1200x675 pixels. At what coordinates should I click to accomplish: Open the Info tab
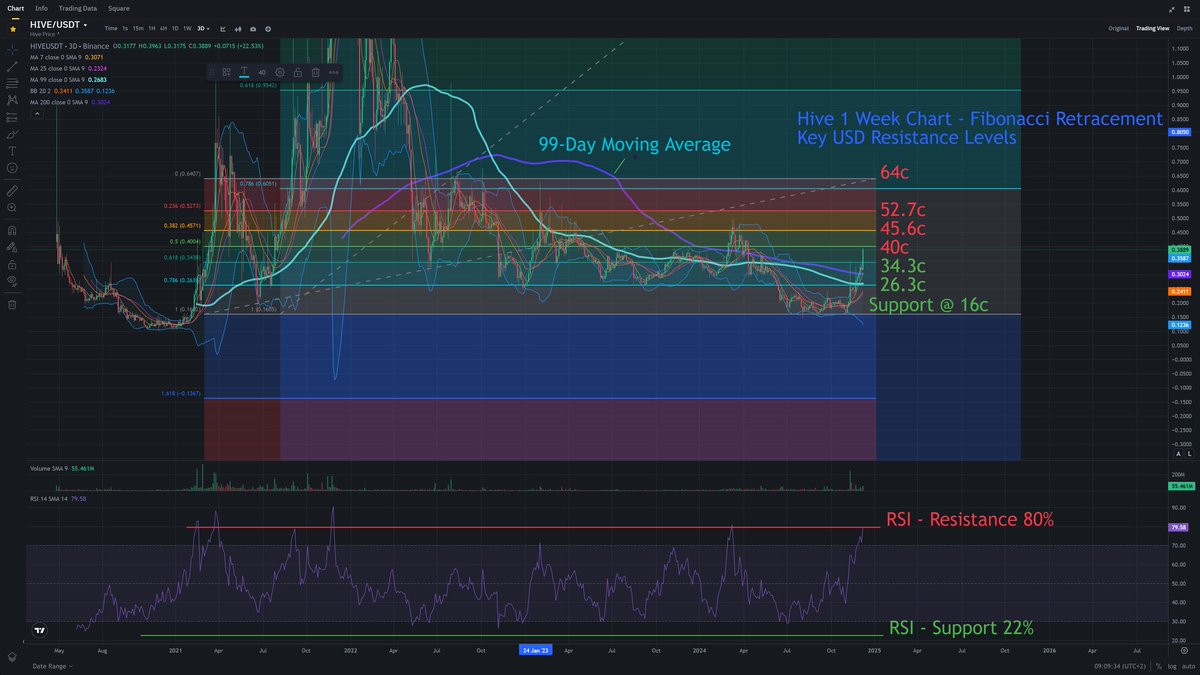point(41,8)
